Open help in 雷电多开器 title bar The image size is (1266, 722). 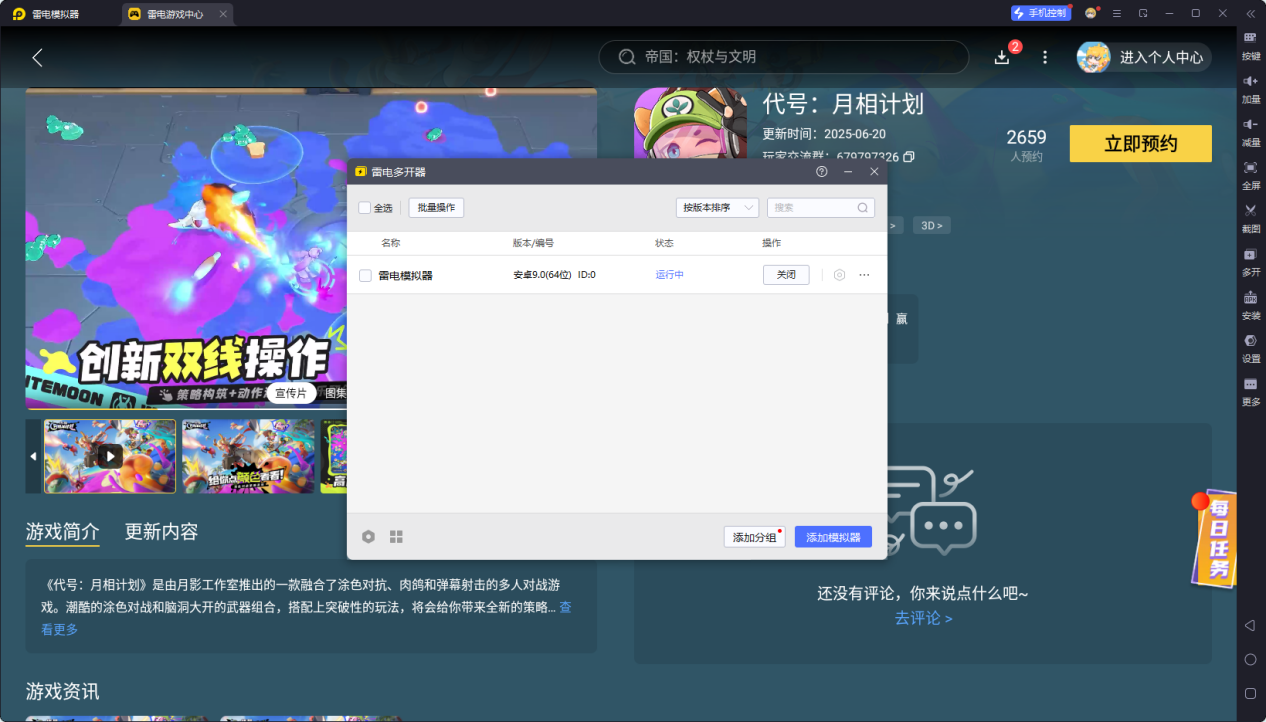click(x=822, y=172)
